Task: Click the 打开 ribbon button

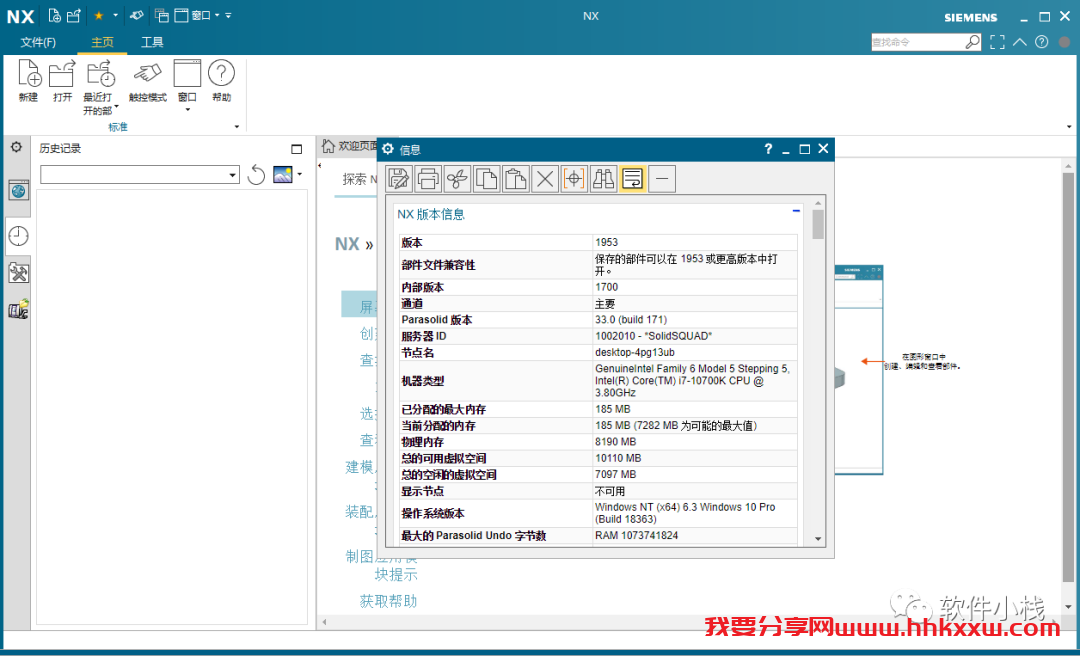Action: click(x=63, y=82)
